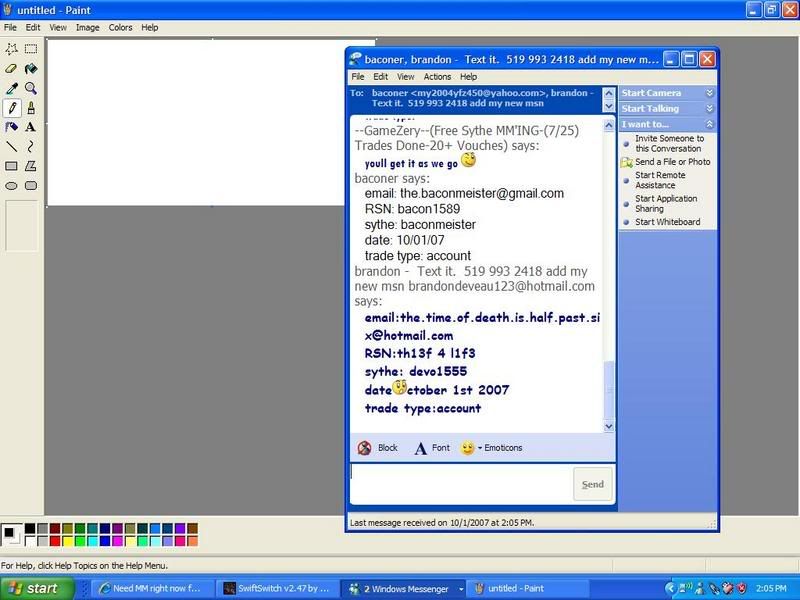Screen dimensions: 800x600
Task: Pick the black color swatch in palette
Action: [x=30, y=529]
